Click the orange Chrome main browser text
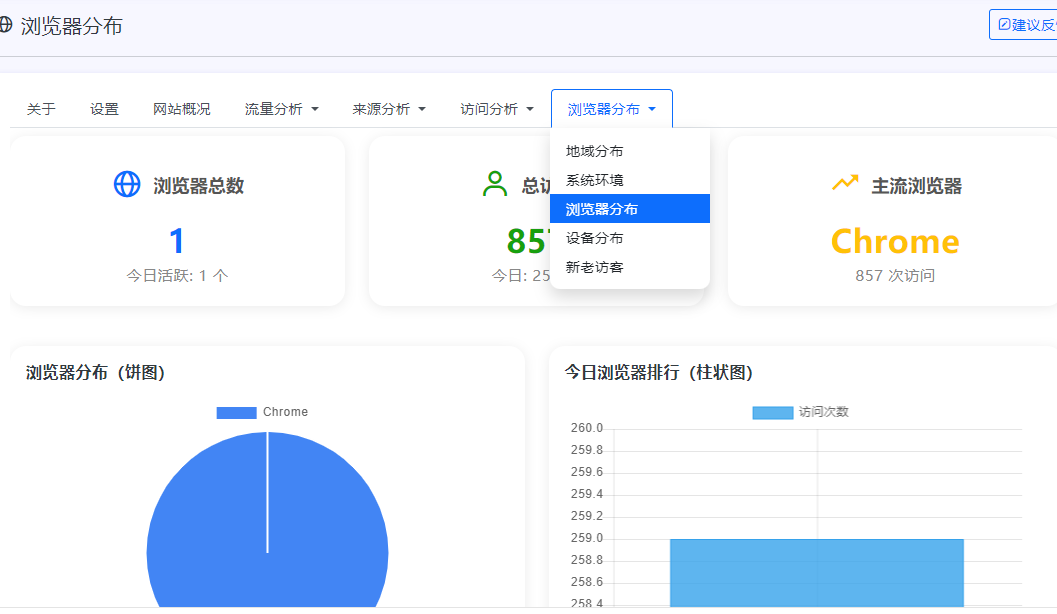Image resolution: width=1057 pixels, height=614 pixels. tap(895, 241)
